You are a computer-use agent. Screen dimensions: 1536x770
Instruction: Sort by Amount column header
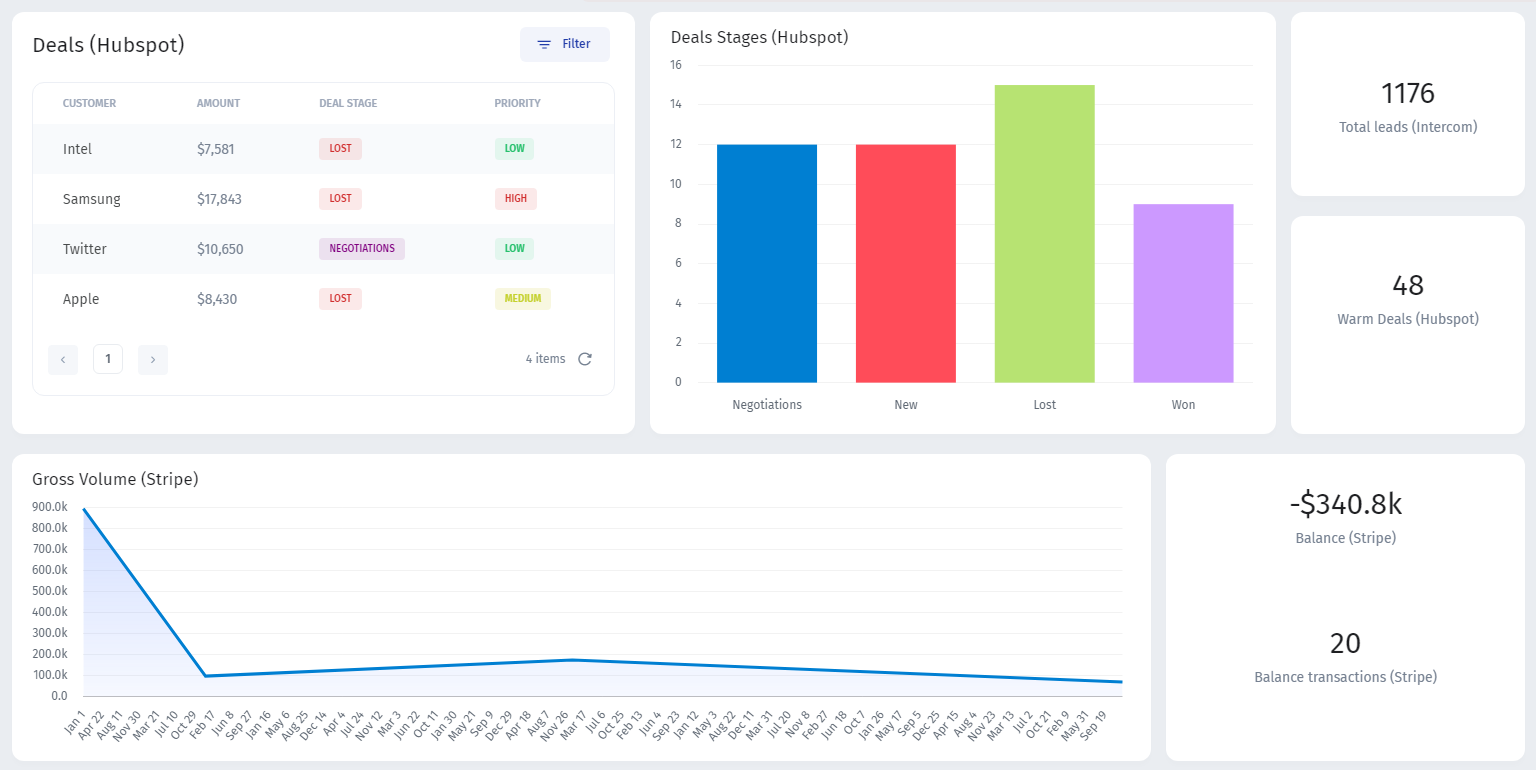tap(218, 103)
